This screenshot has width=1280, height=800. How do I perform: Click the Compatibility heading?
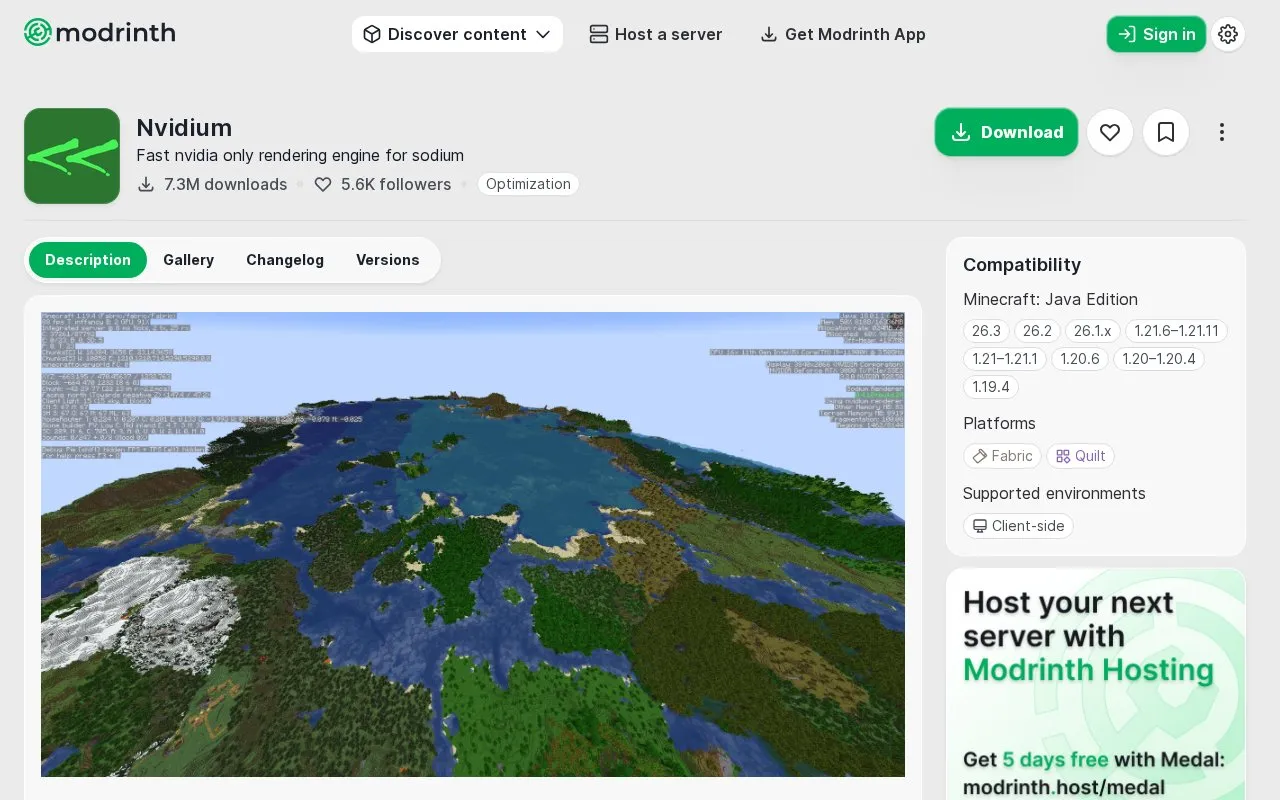(x=1022, y=265)
